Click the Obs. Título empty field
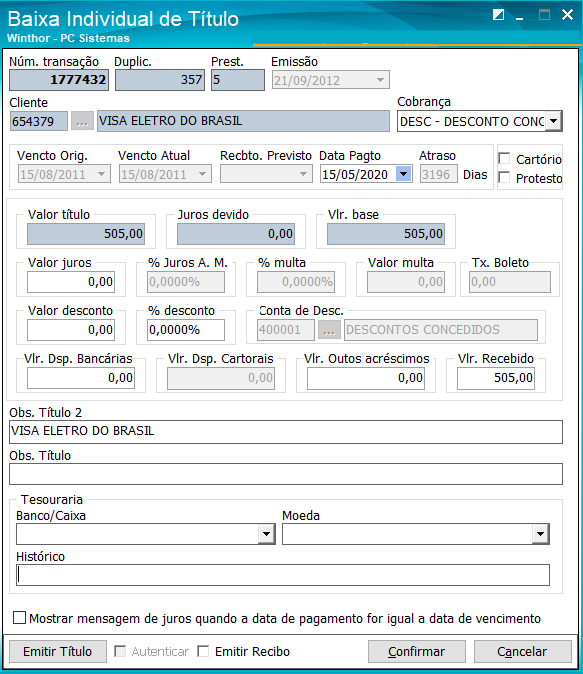This screenshot has width=583, height=674. 286,474
